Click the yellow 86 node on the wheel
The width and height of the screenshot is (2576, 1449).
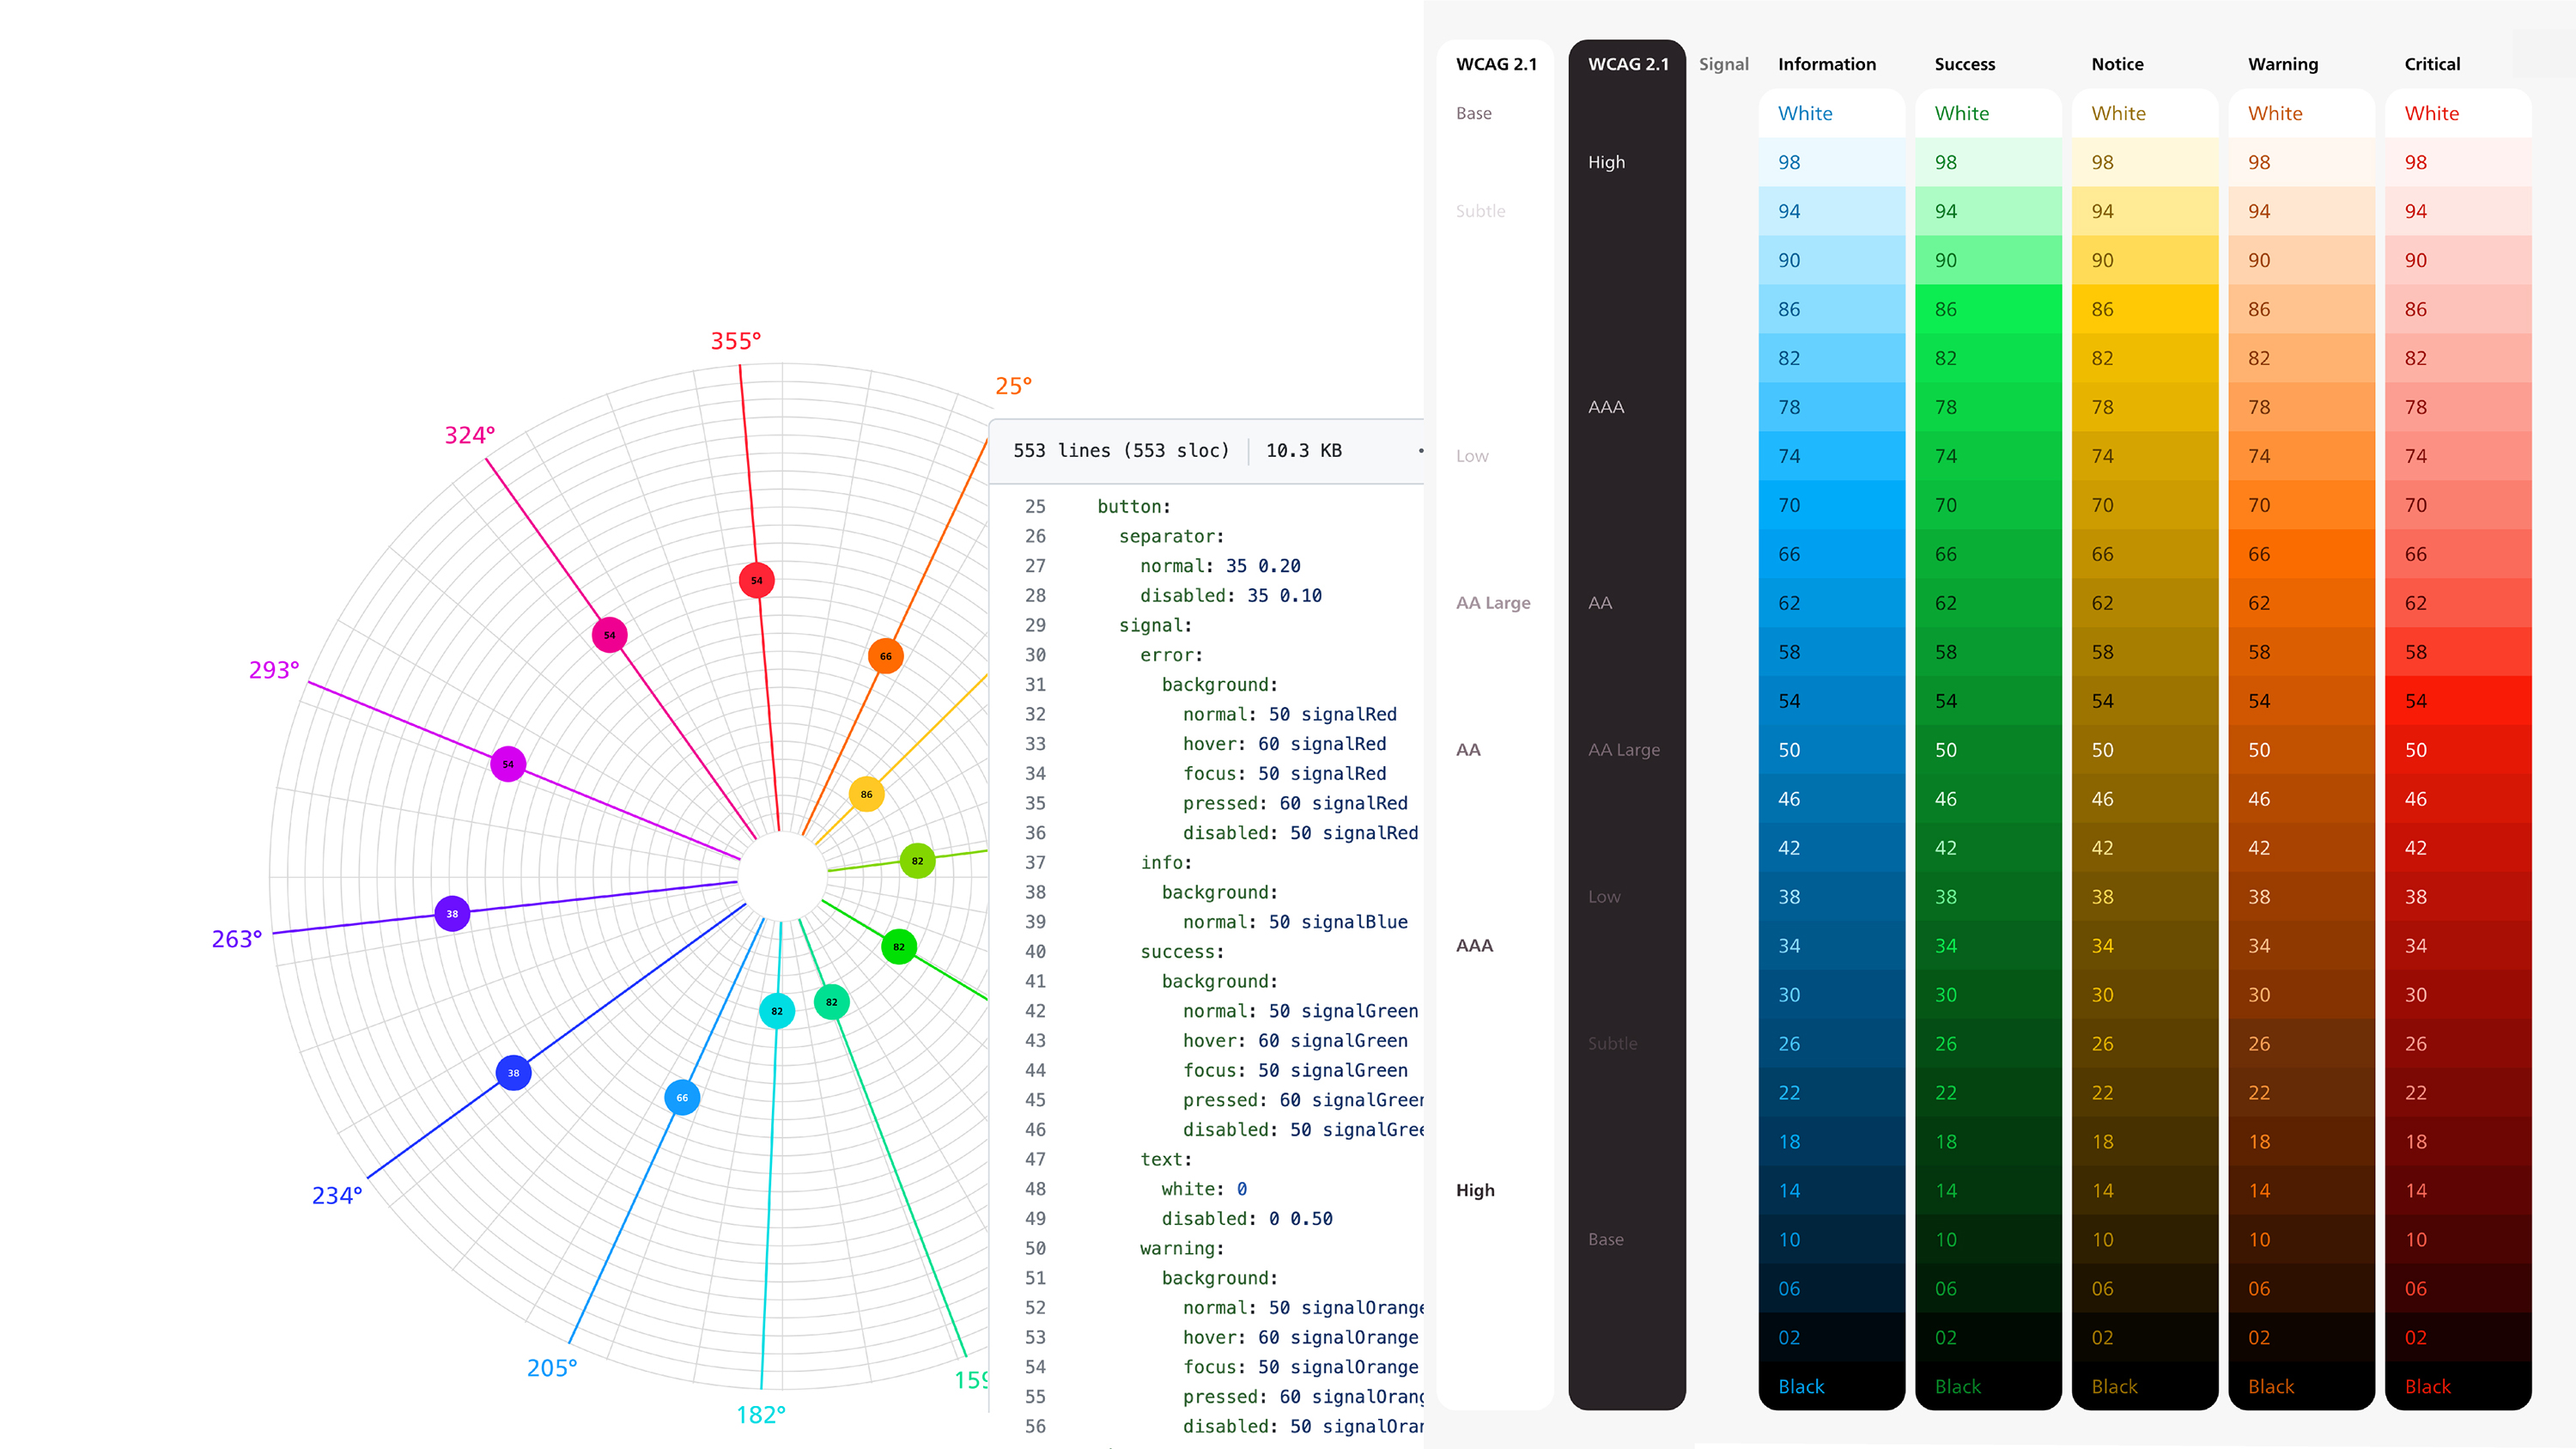point(866,794)
